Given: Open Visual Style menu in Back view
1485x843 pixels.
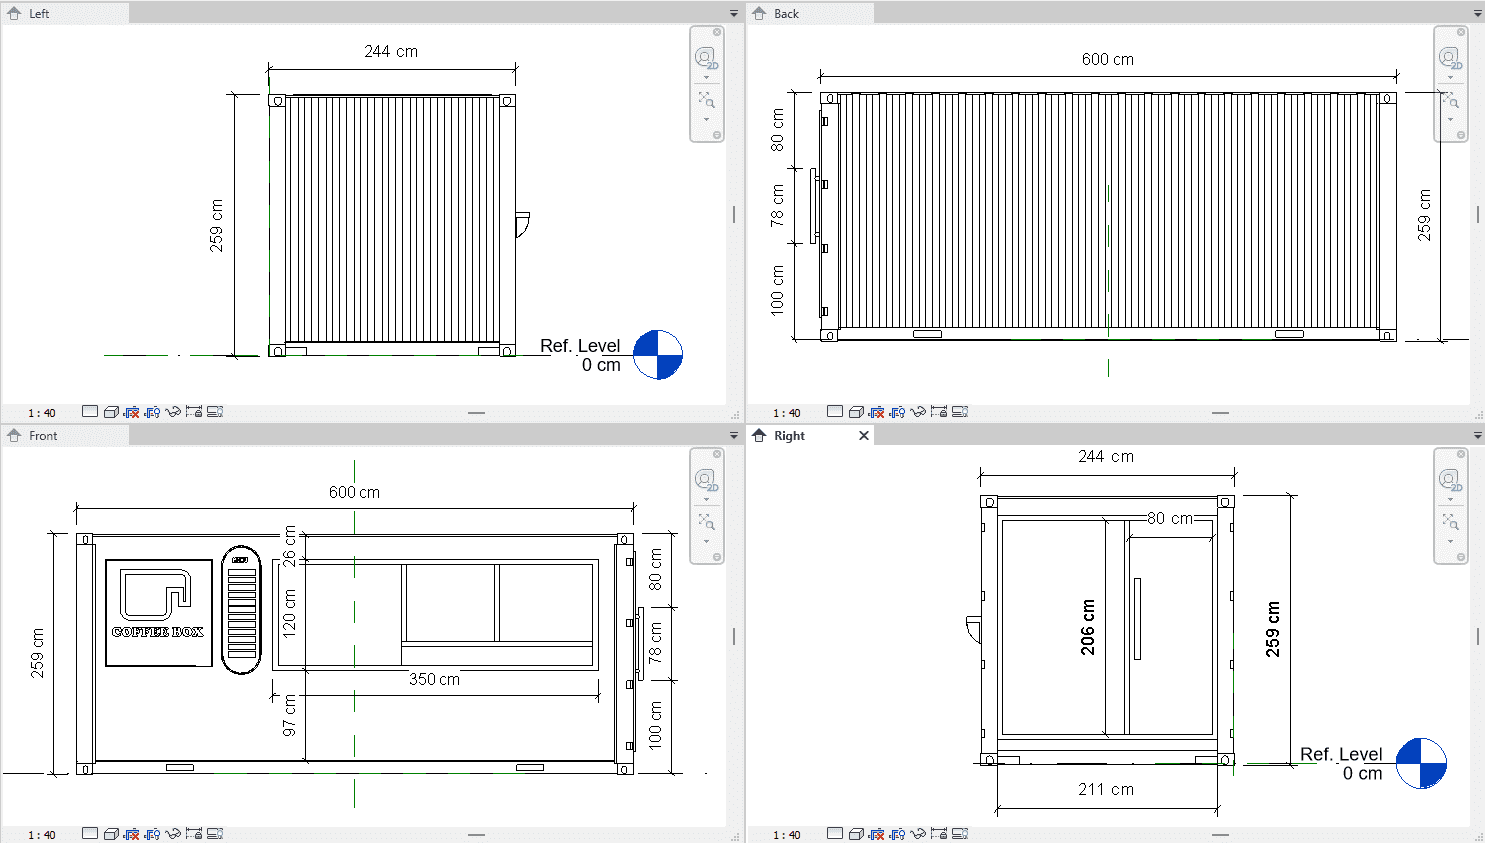Looking at the screenshot, I should pos(856,412).
